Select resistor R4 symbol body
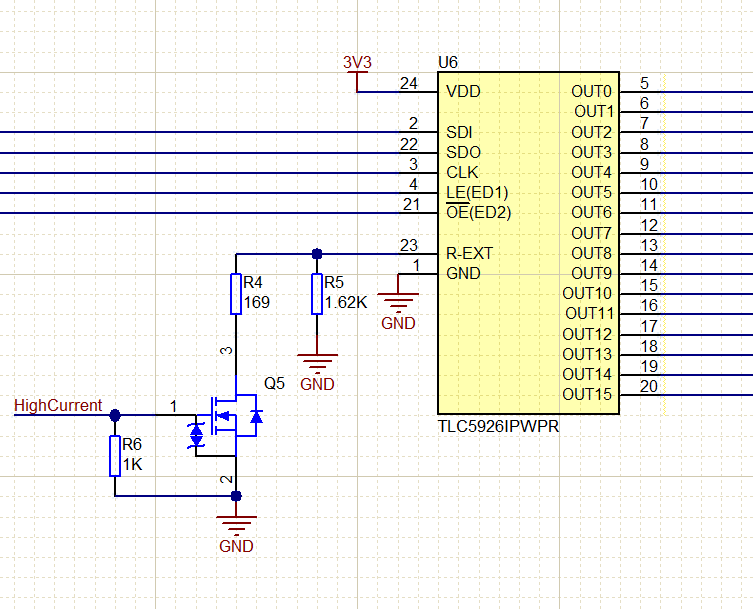The height and width of the screenshot is (609, 753). coord(236,294)
